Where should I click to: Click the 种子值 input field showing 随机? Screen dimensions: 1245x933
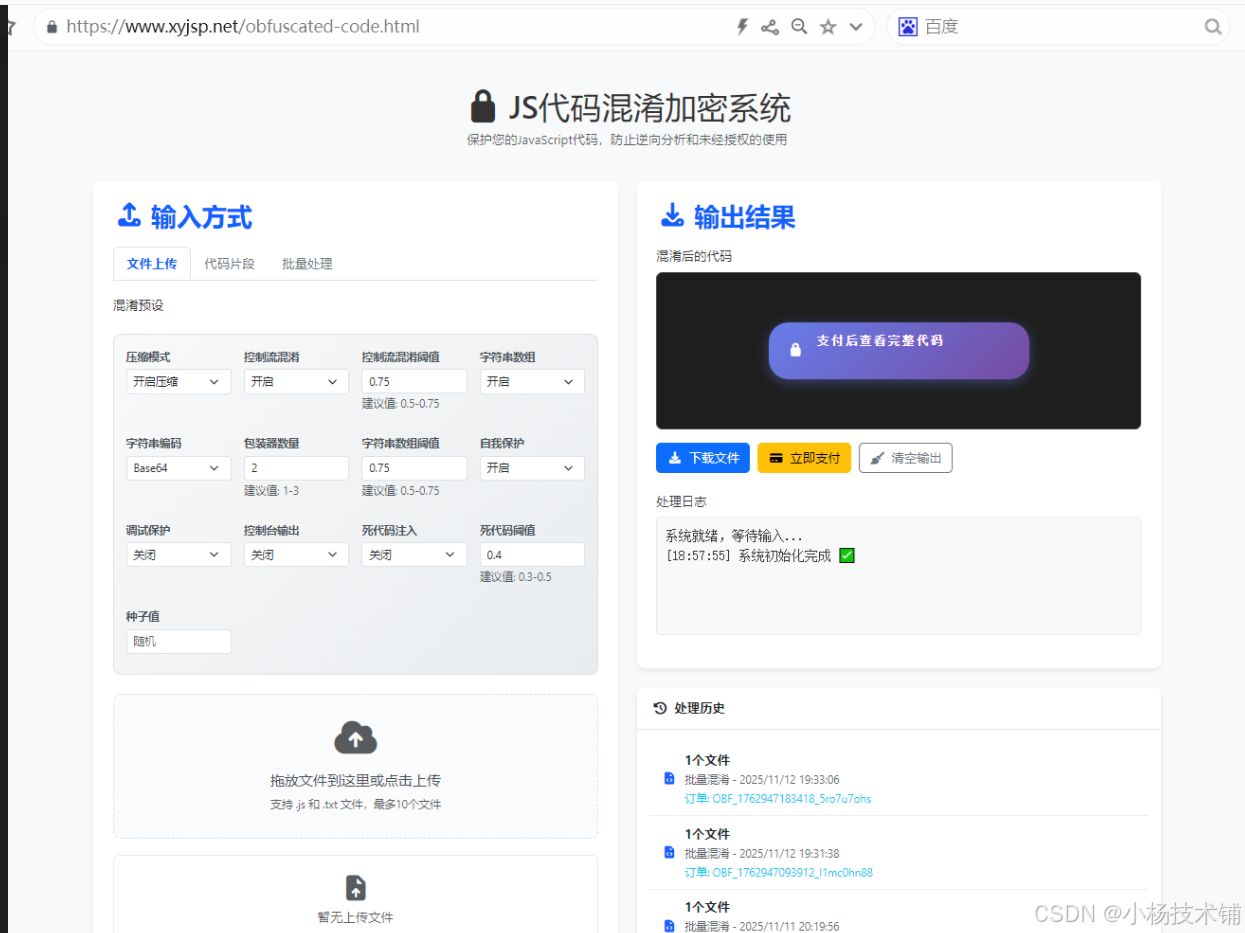pos(178,641)
